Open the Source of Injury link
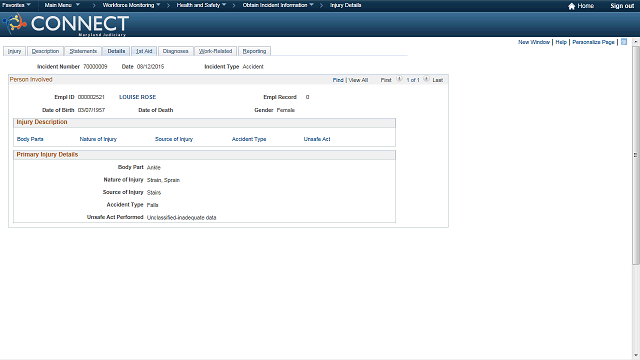 point(174,139)
